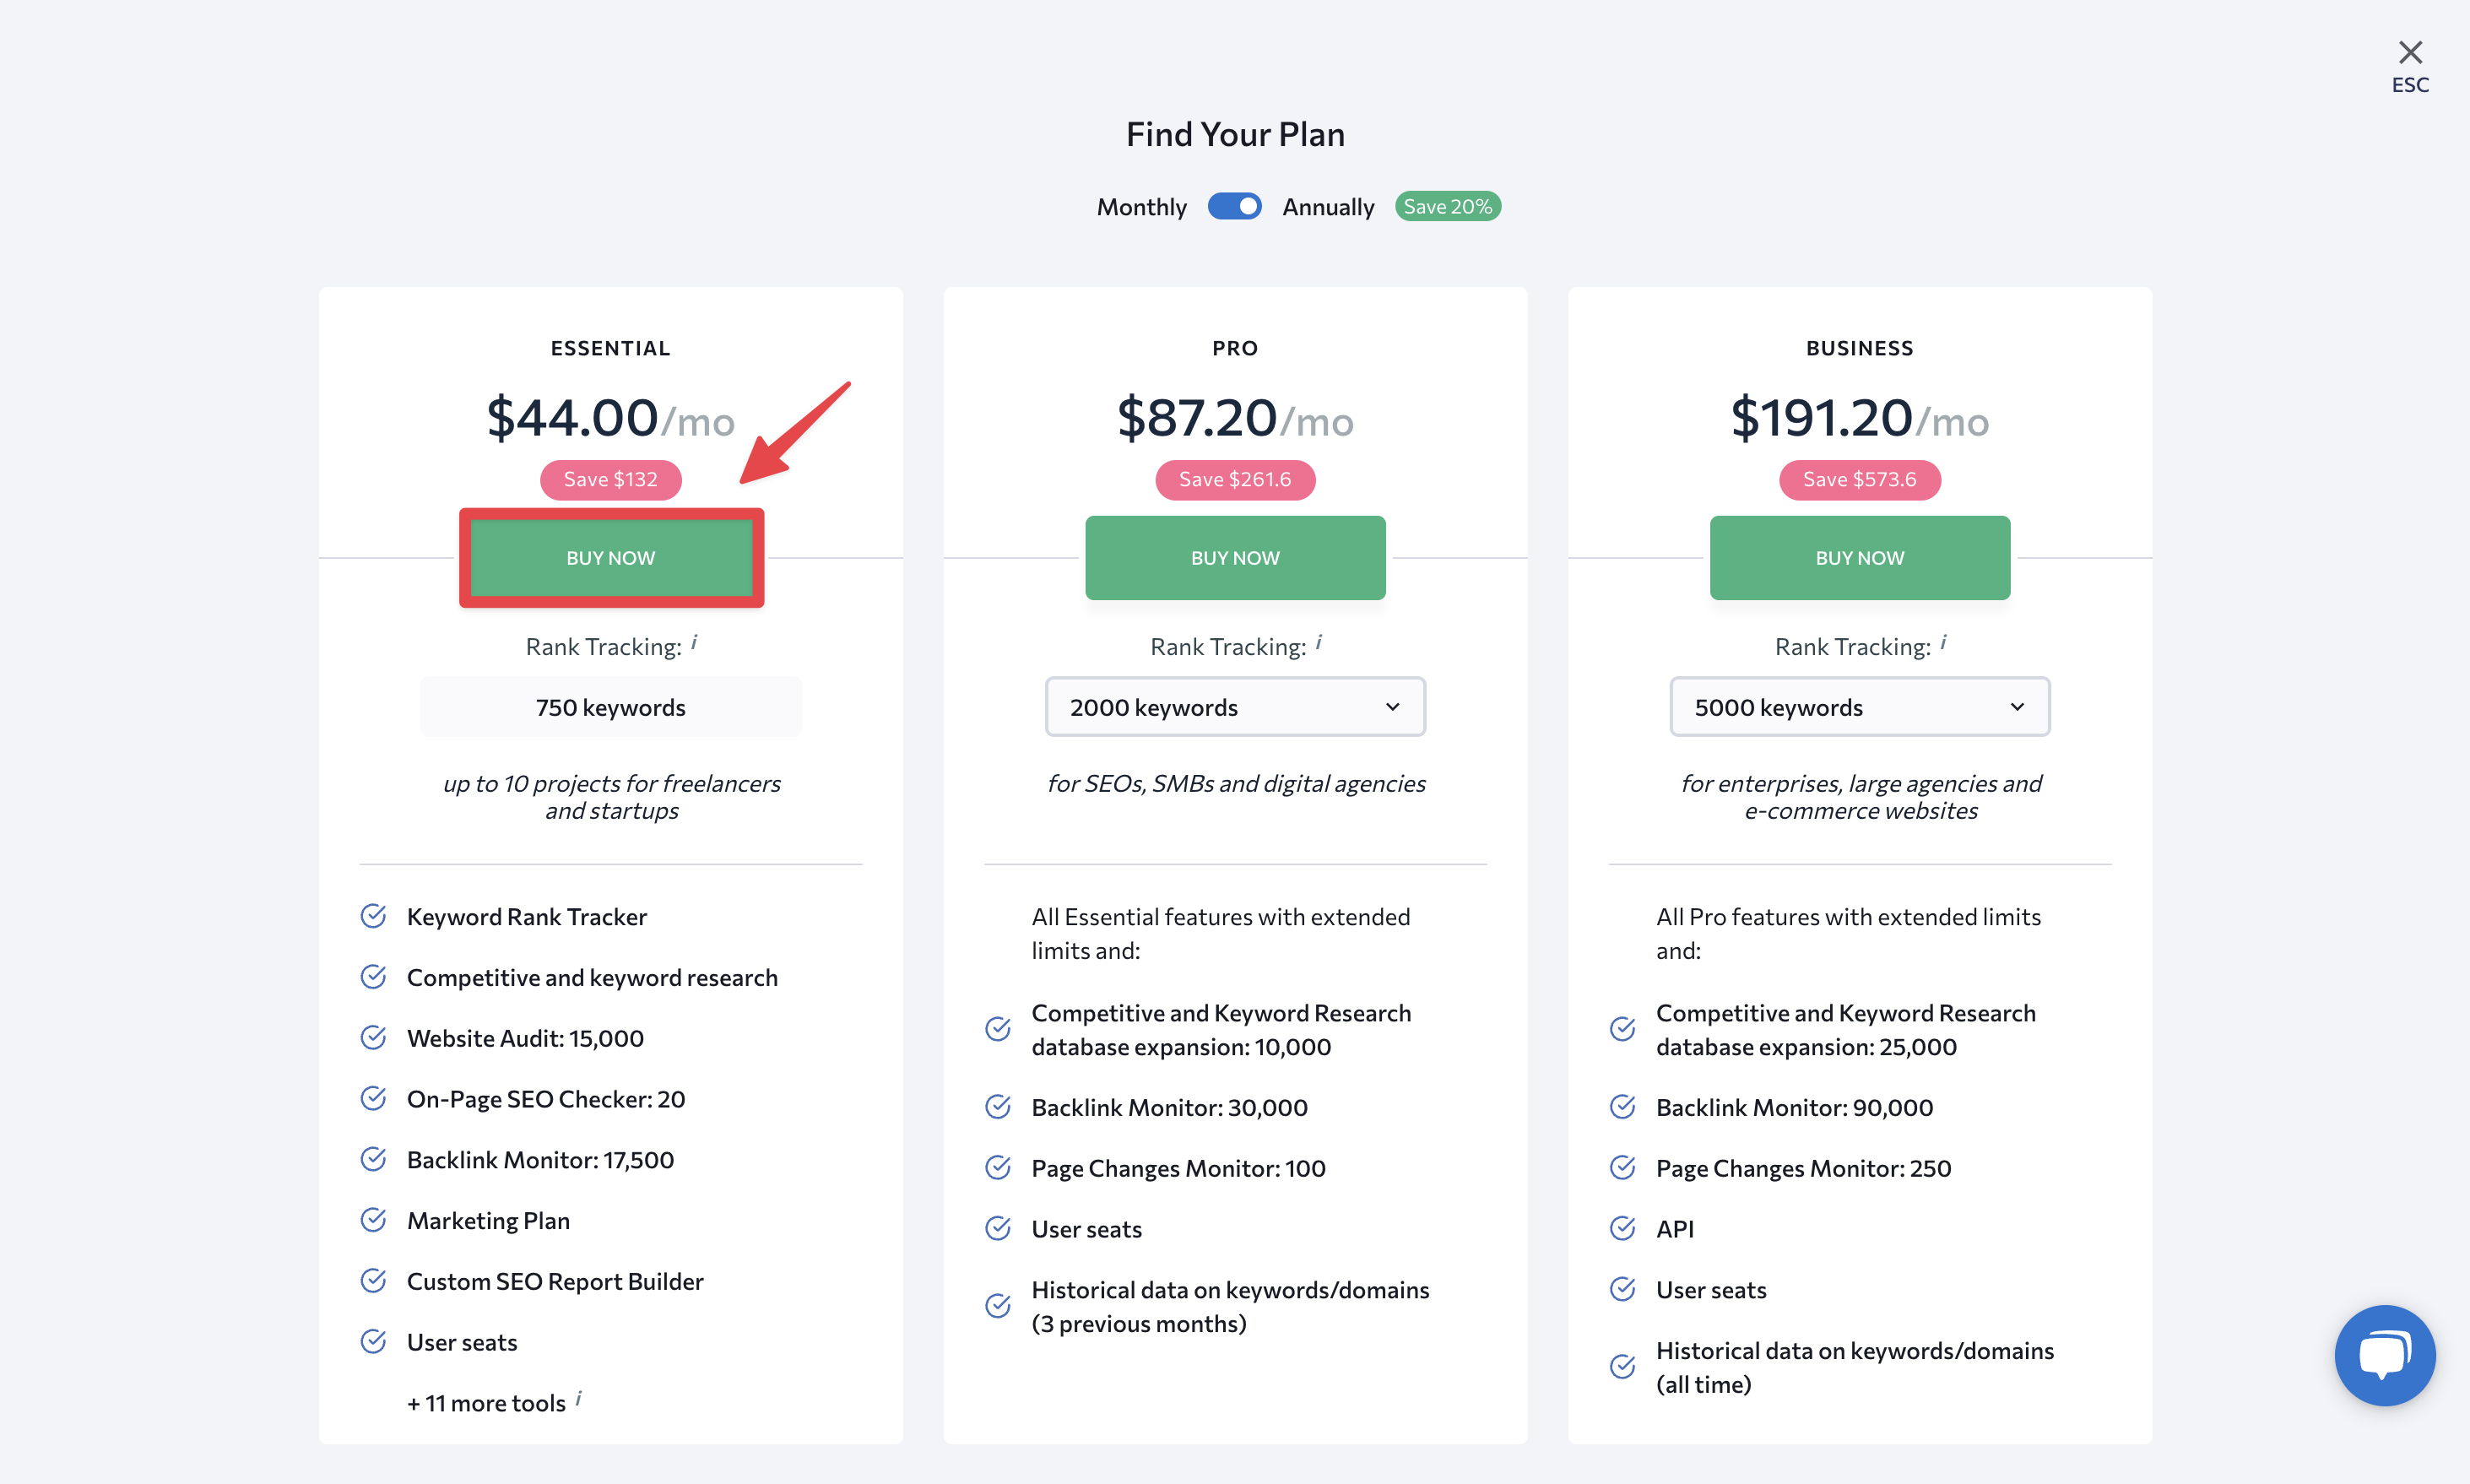Click the info icon beside Essential Rank Tracking
2470x1484 pixels.
click(x=694, y=642)
